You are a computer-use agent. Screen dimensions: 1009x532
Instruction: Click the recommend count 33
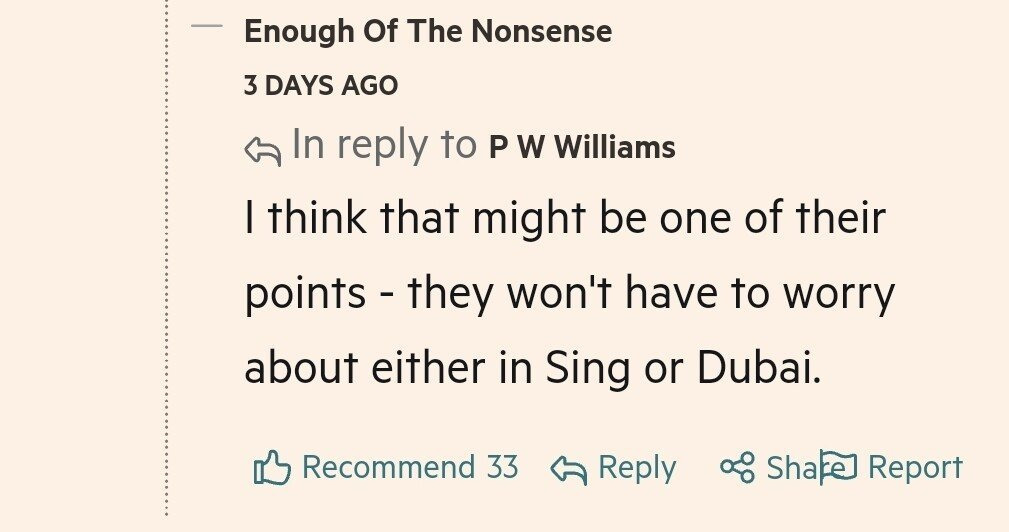[502, 467]
